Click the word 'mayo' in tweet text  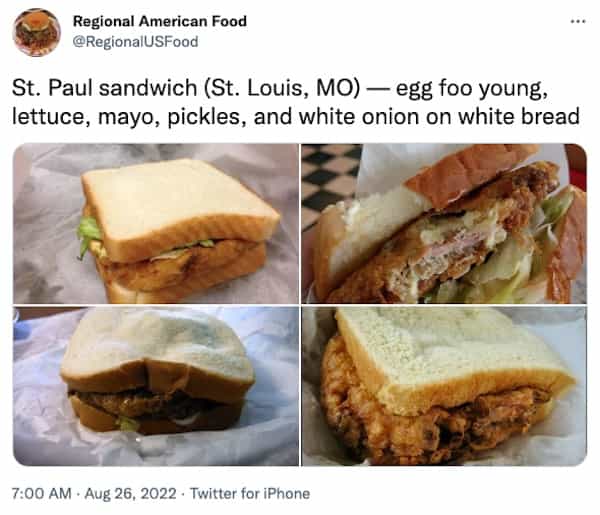(x=129, y=118)
